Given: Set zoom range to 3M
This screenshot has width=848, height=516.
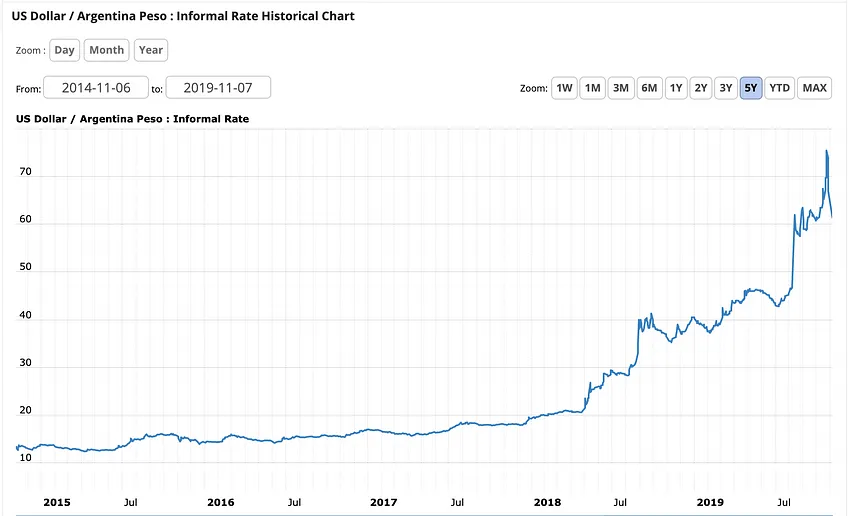Looking at the screenshot, I should point(621,88).
